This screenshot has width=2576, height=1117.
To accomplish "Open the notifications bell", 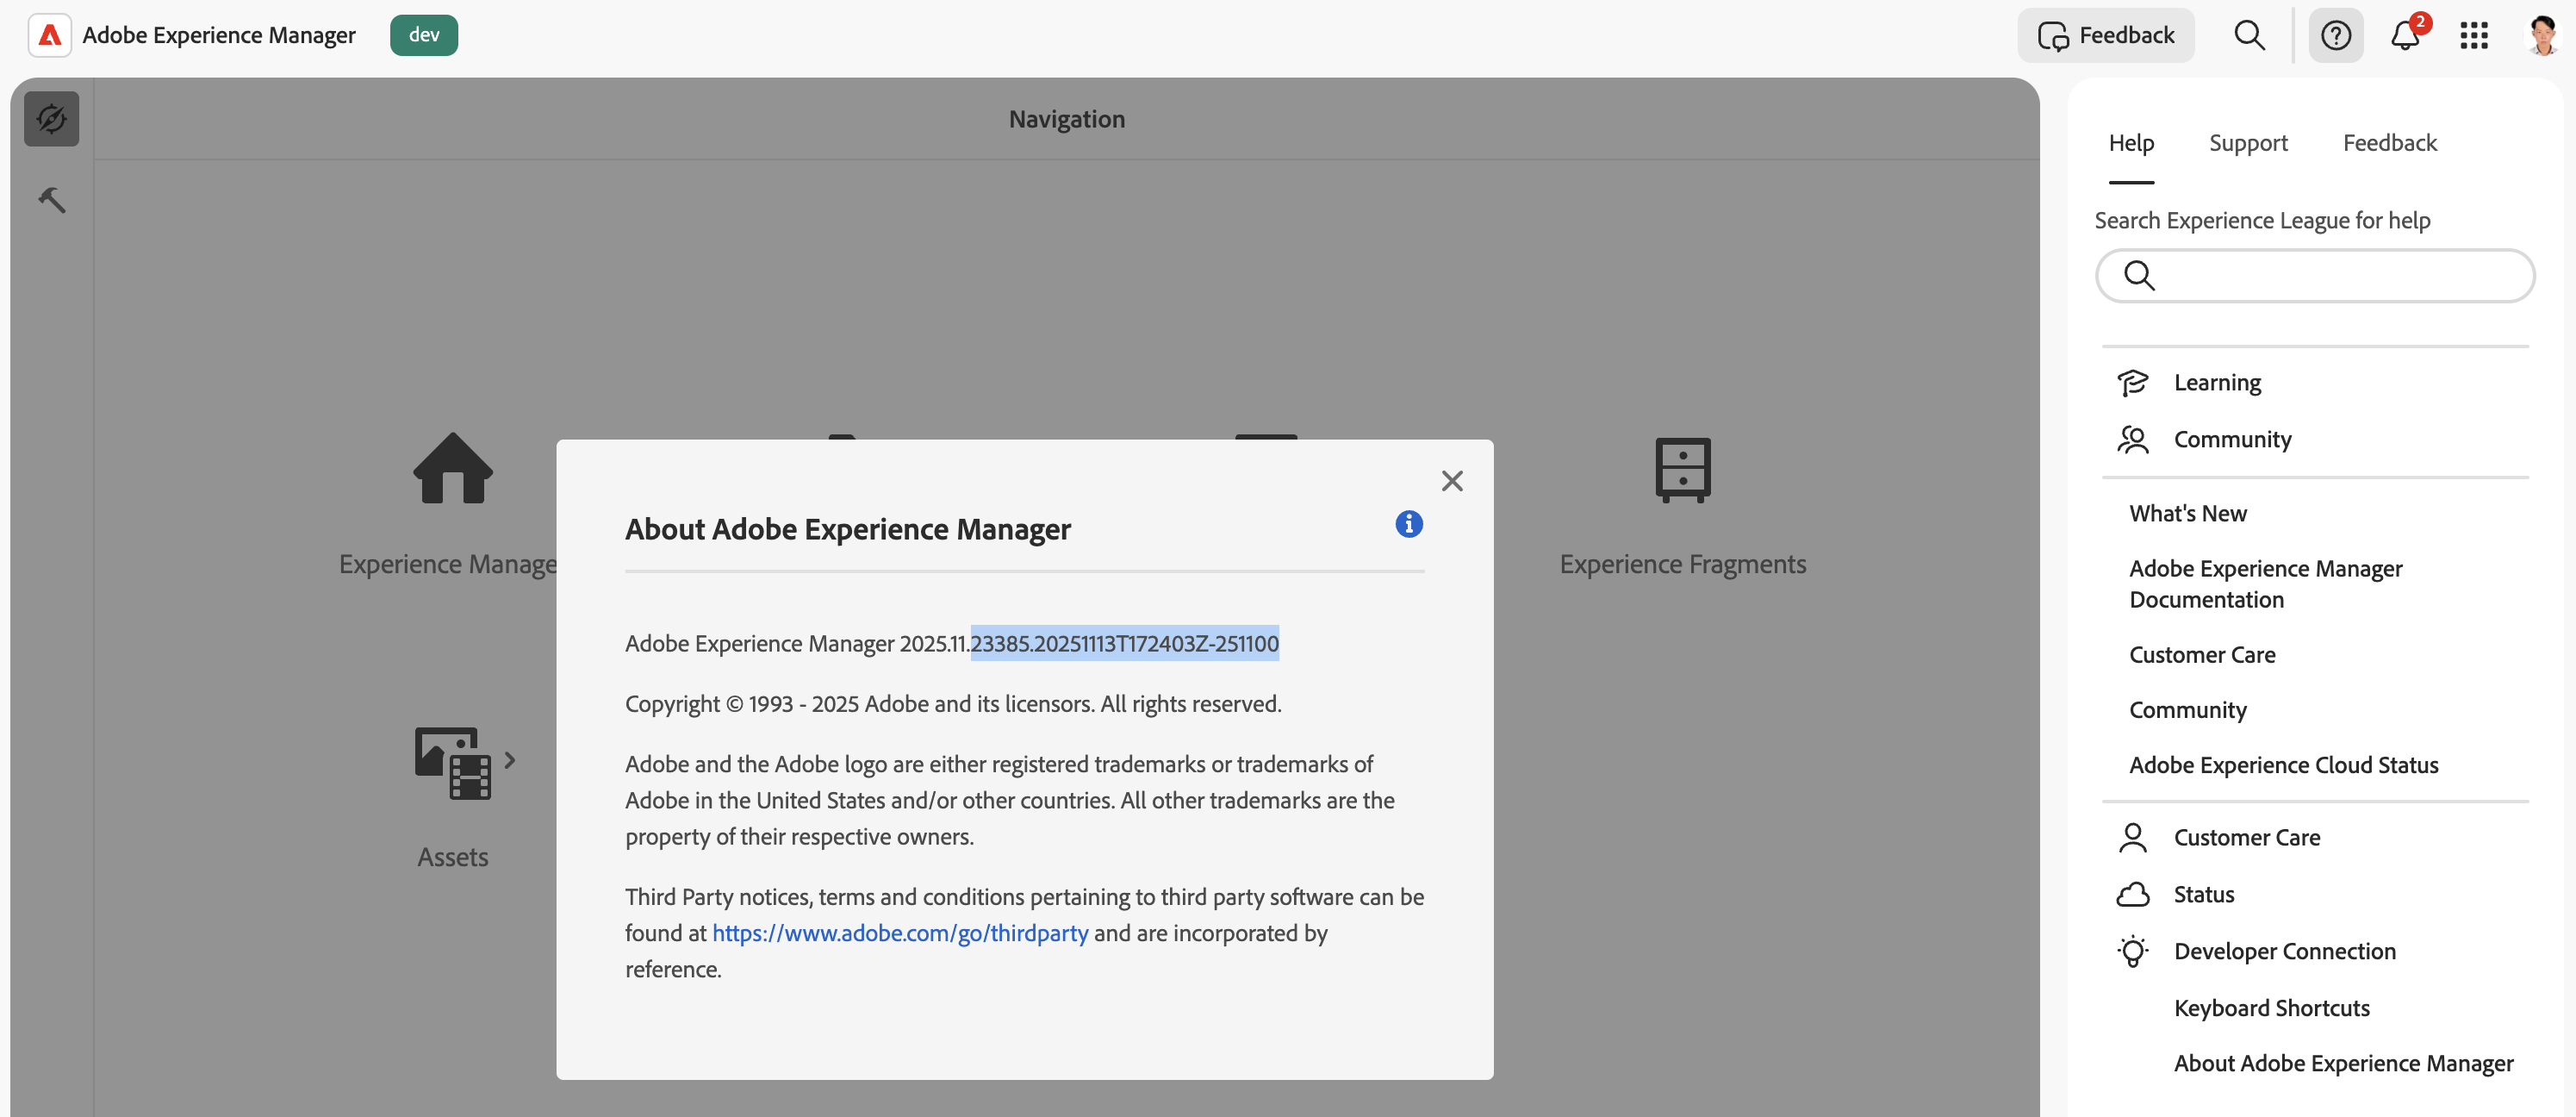I will tap(2404, 35).
